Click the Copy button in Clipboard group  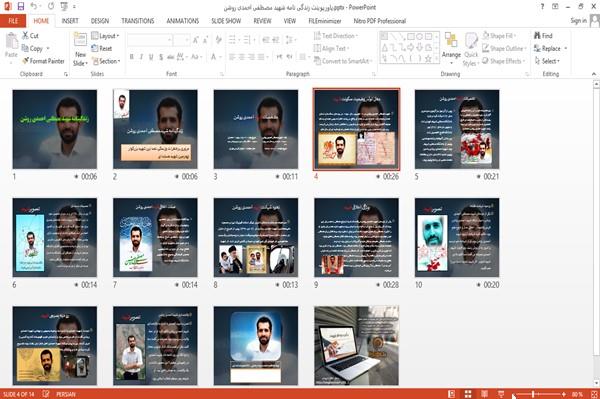pos(32,48)
